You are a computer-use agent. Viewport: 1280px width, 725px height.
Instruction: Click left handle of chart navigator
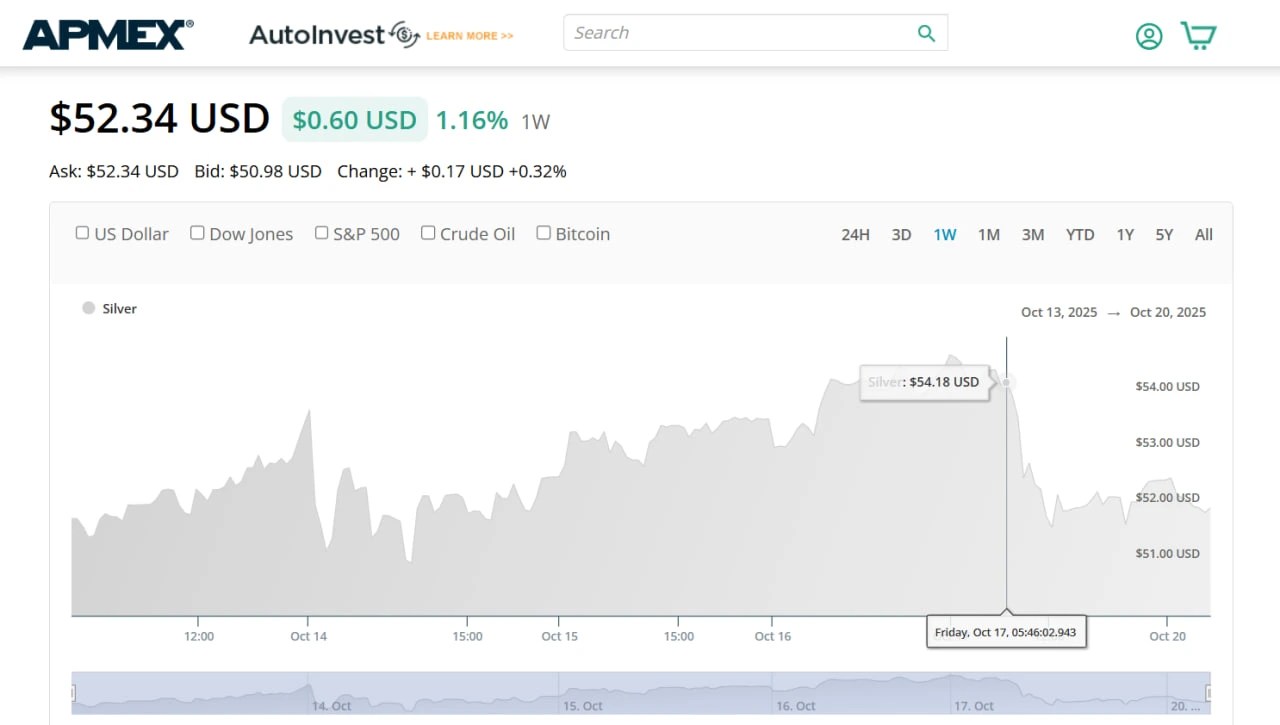pyautogui.click(x=73, y=692)
